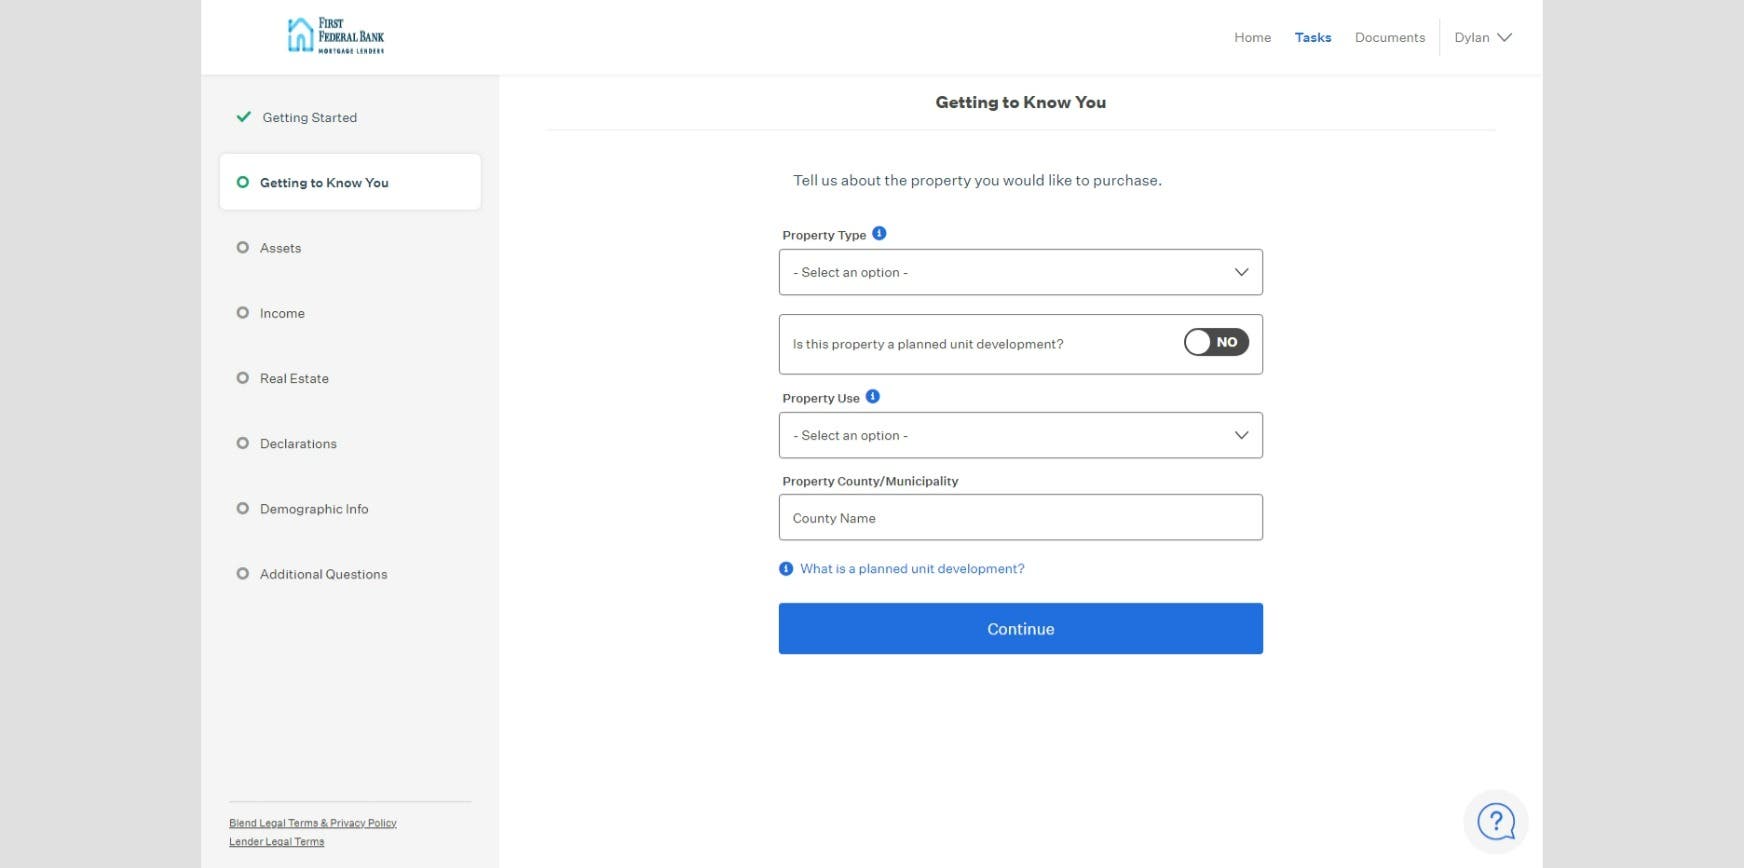The height and width of the screenshot is (868, 1744).
Task: Go to the Home tab
Action: point(1252,38)
